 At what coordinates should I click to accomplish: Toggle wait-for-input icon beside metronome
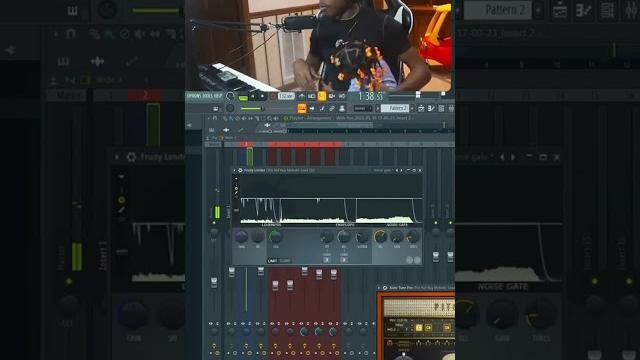(x=312, y=96)
